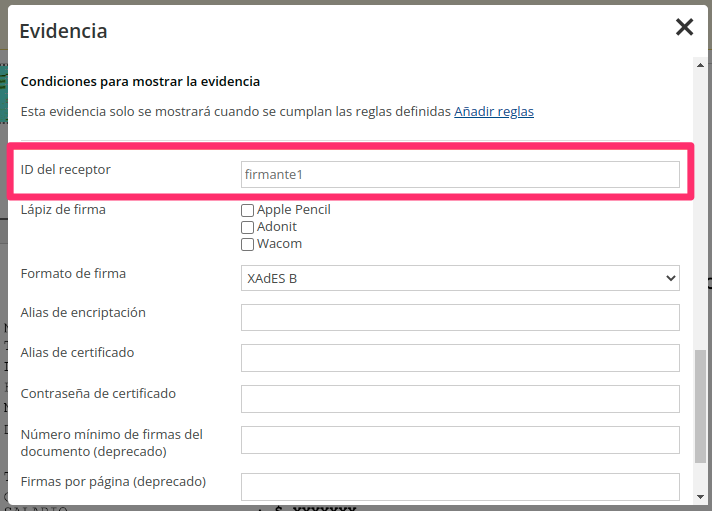Tick the Adonit checkbox

(247, 228)
